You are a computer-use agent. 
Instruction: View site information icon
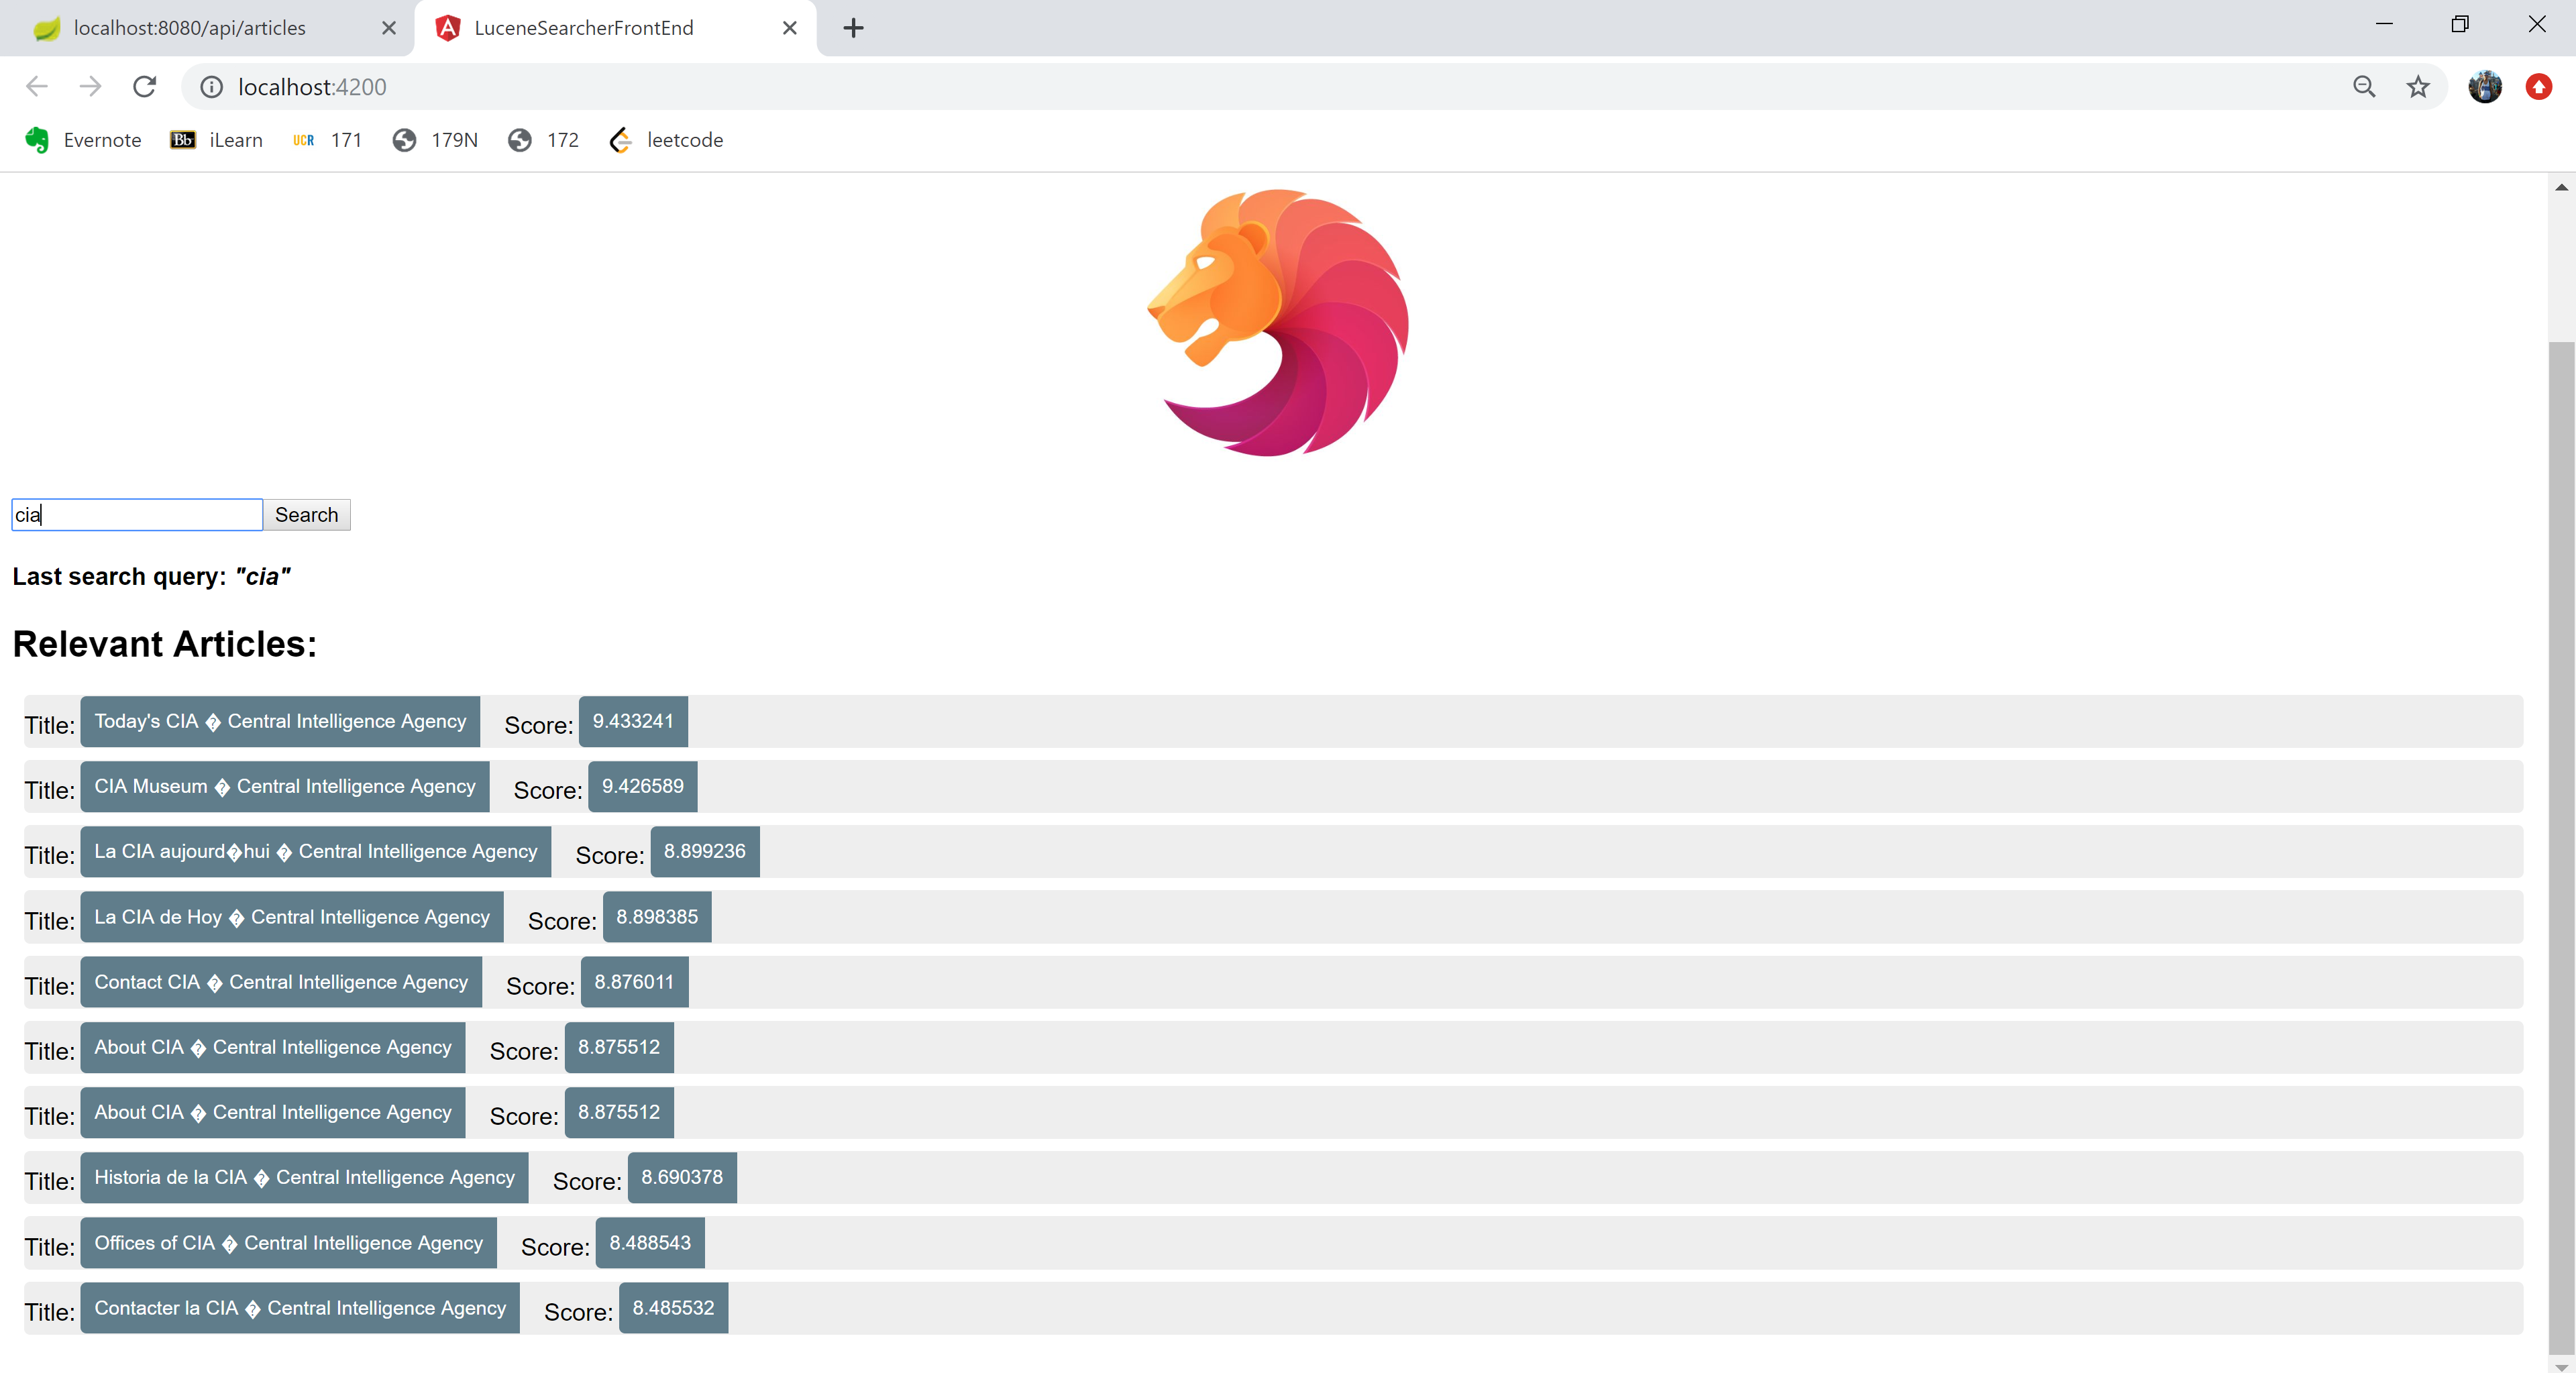tap(211, 87)
